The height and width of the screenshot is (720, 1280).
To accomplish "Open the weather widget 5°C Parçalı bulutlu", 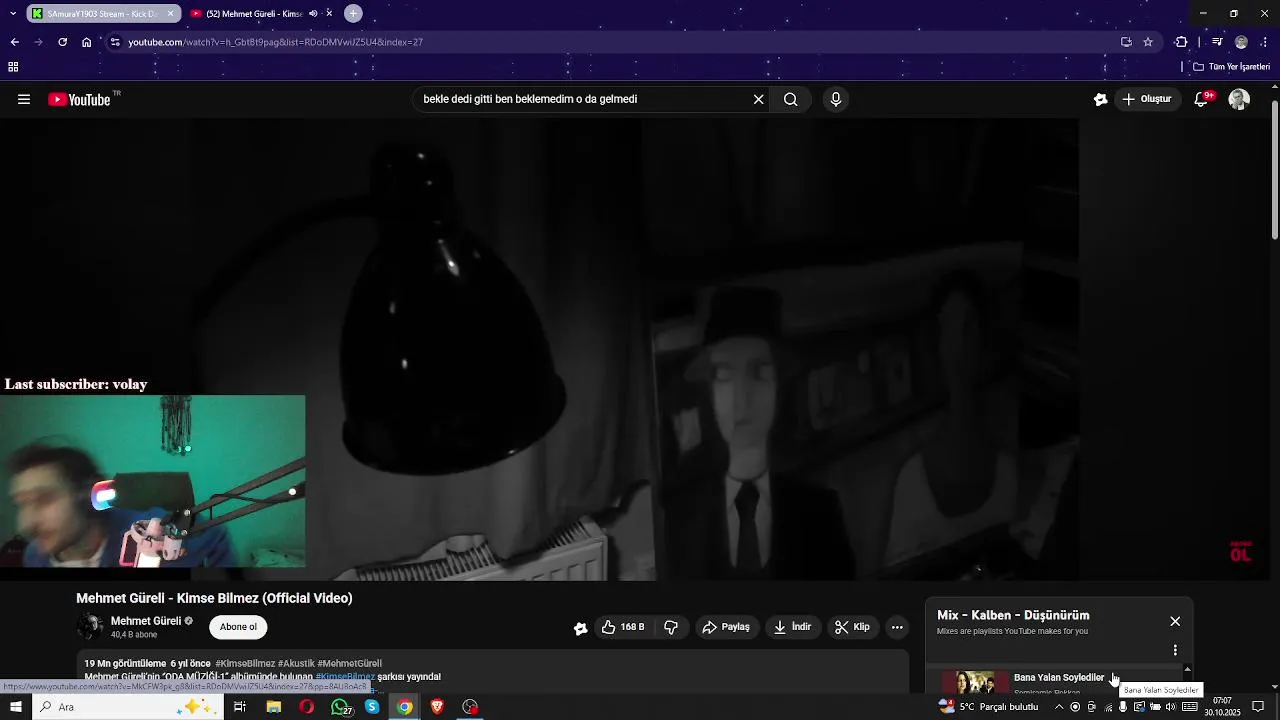I will (988, 707).
